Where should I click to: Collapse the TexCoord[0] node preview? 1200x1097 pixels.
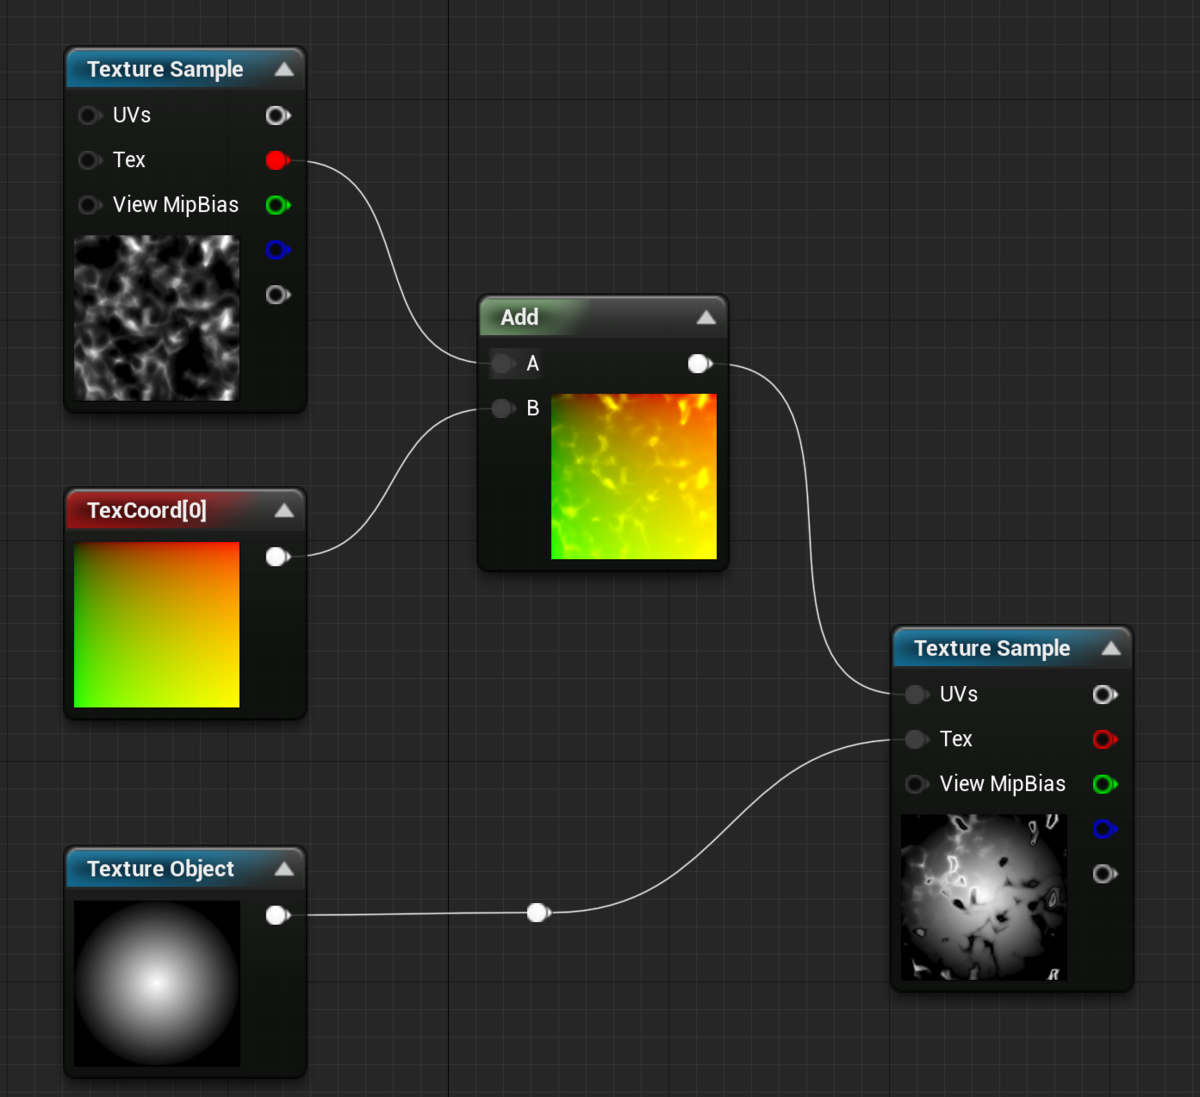click(284, 510)
